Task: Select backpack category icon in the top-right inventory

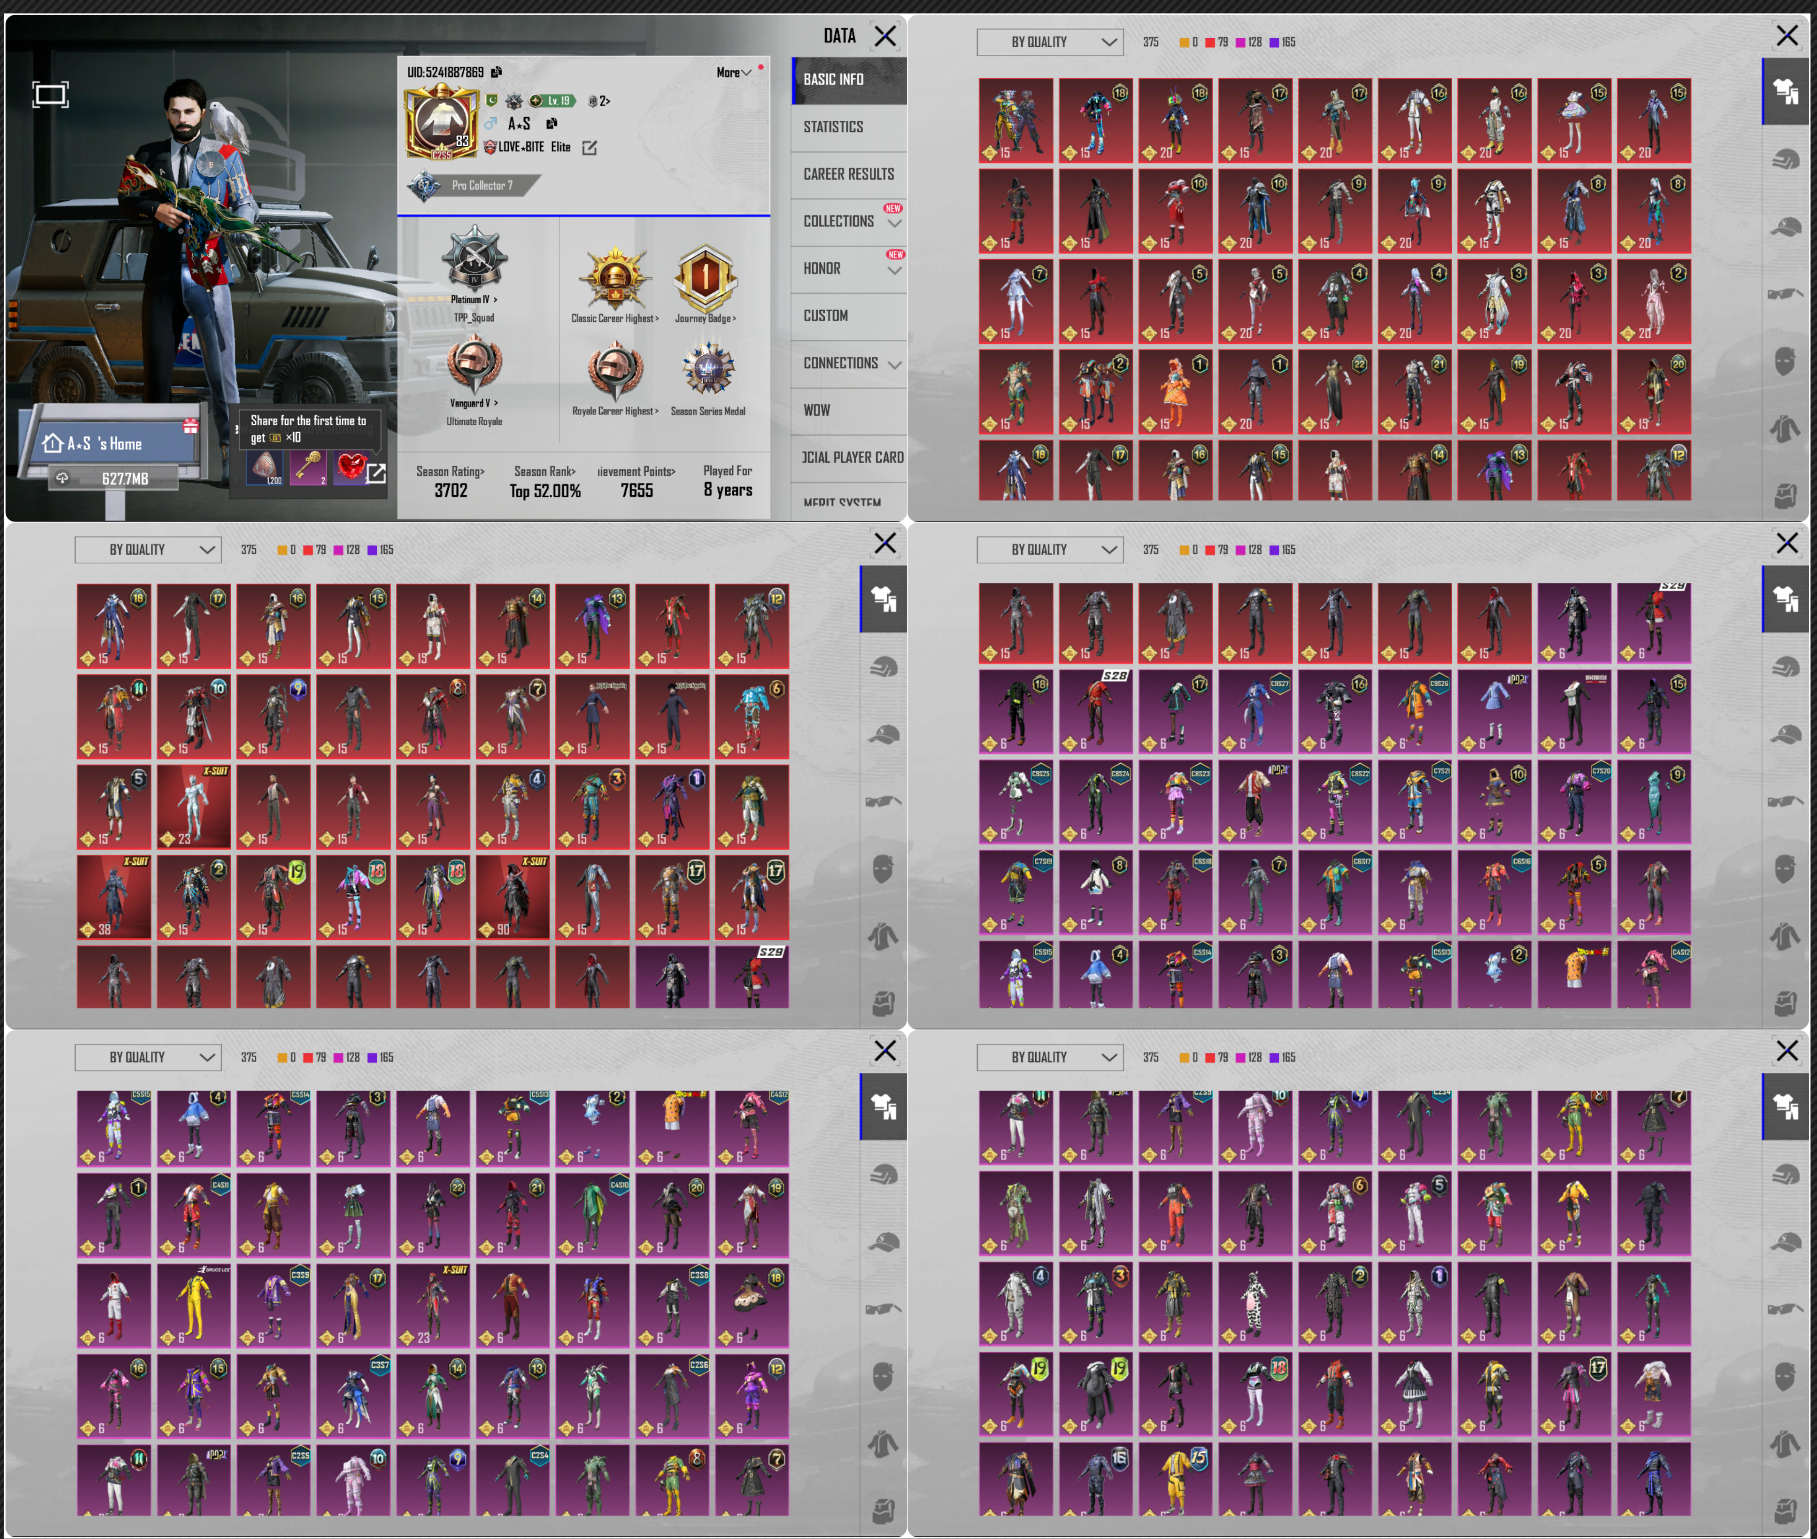Action: click(x=1785, y=495)
